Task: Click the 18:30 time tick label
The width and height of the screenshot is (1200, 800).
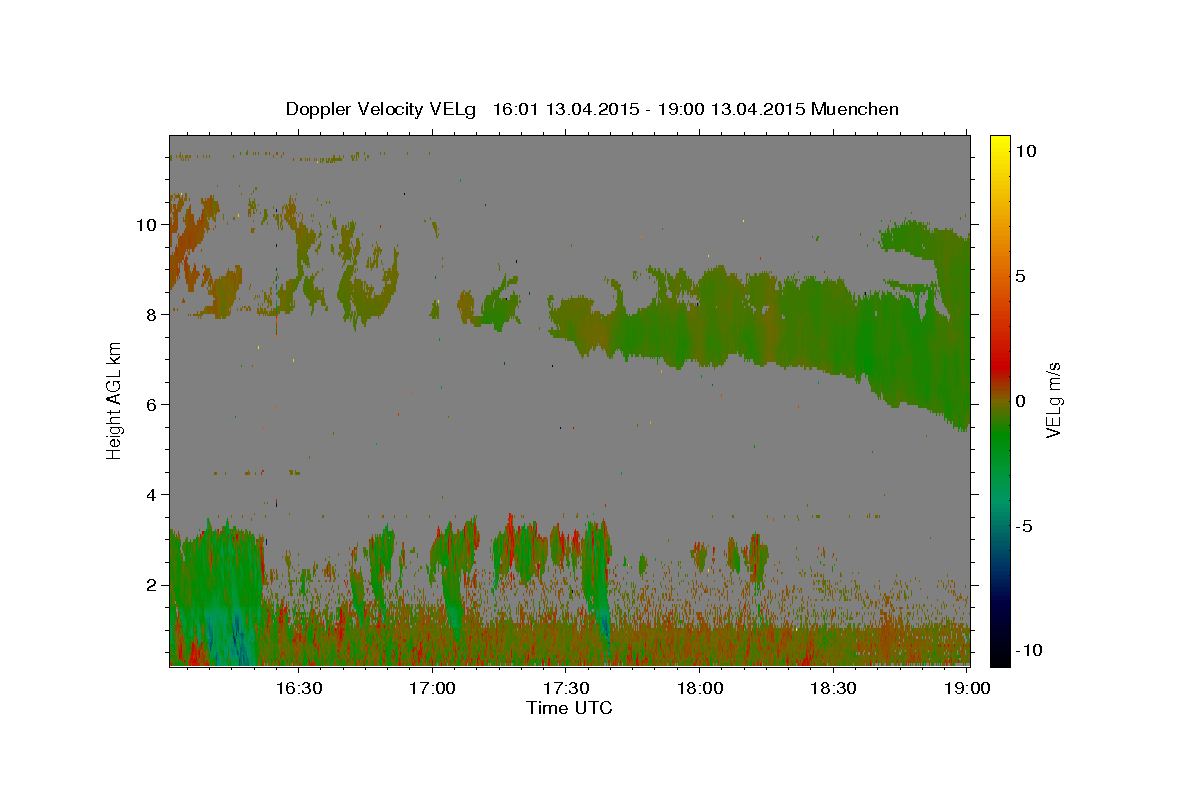Action: [833, 688]
